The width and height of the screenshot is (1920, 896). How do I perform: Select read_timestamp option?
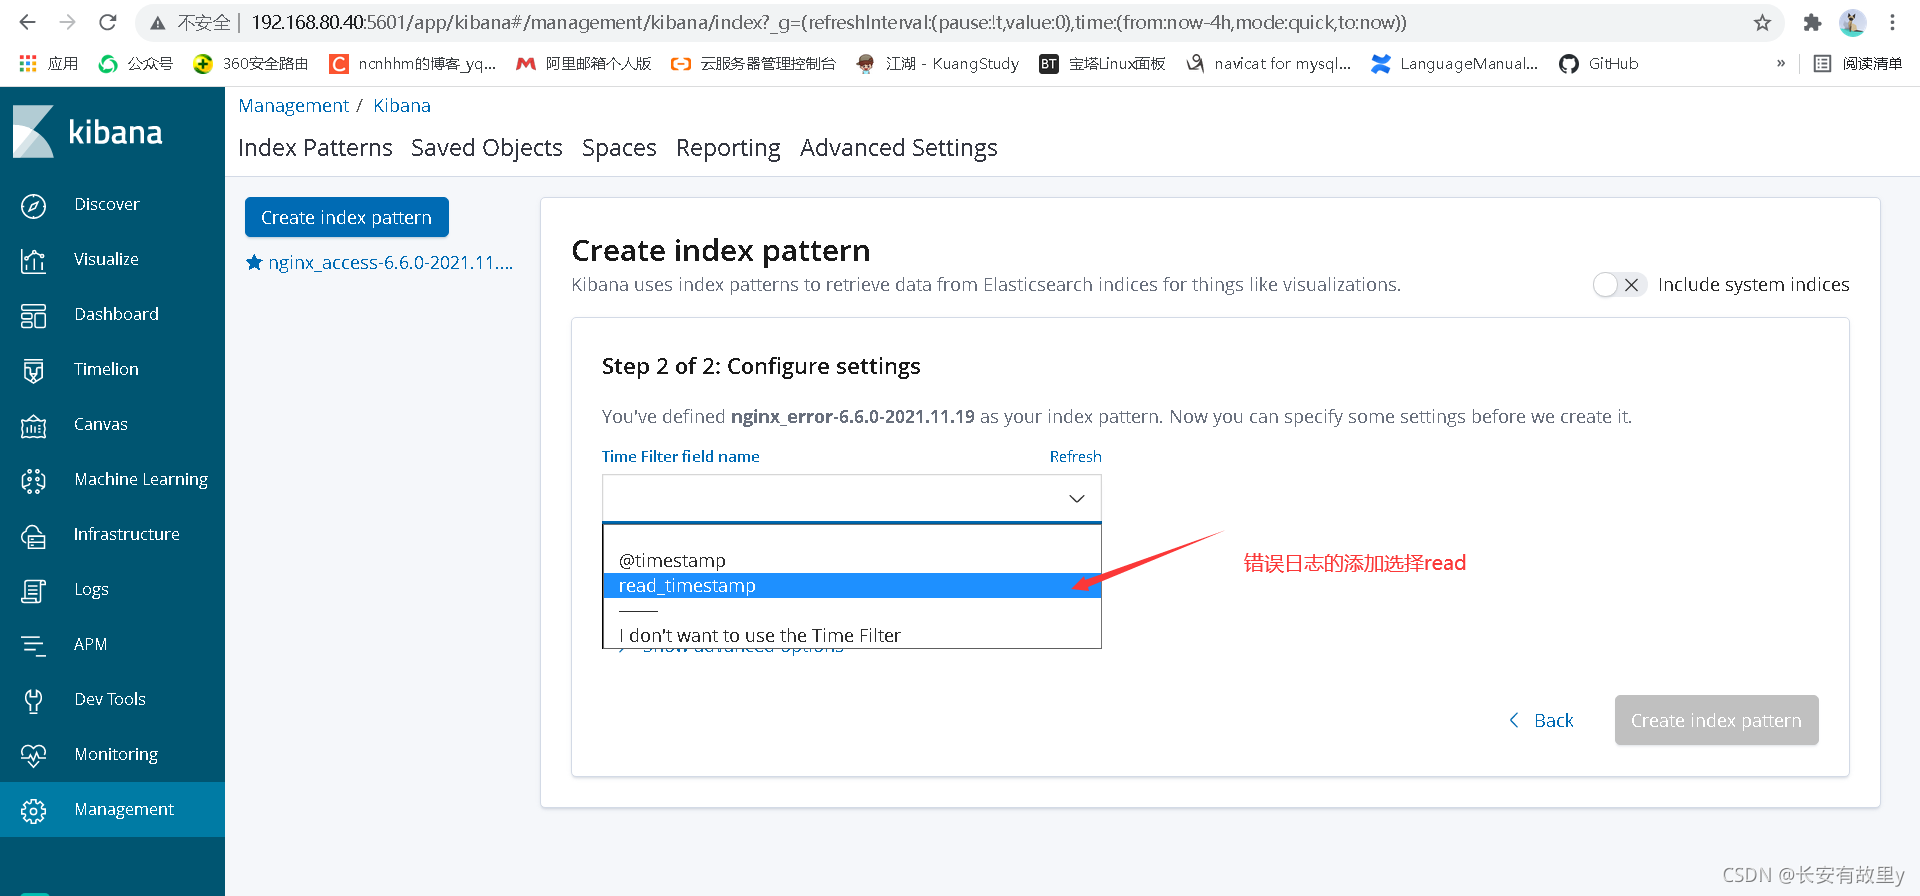(851, 585)
